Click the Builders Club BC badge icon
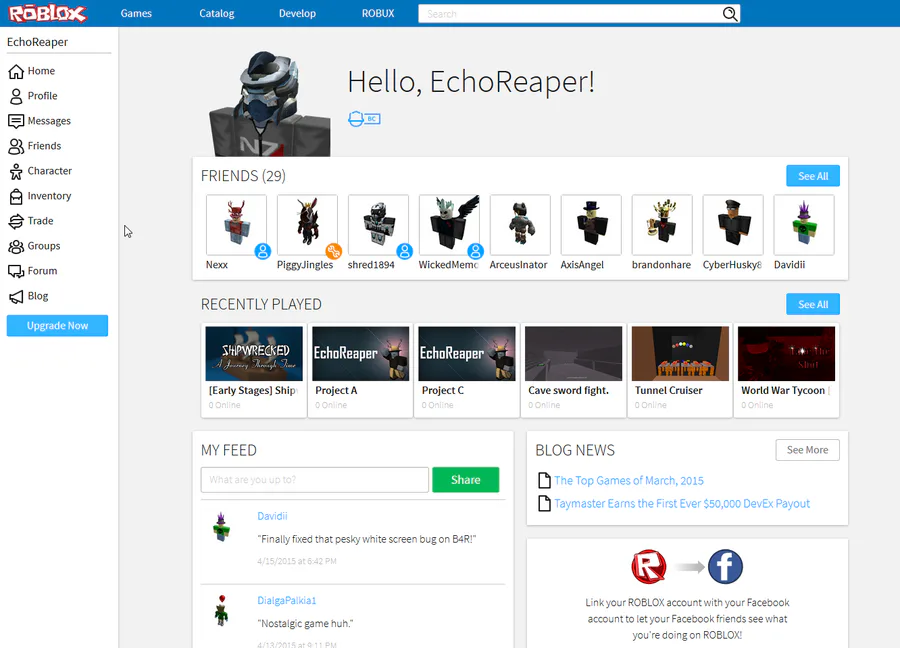Screen dimensions: 900x648 click(364, 119)
